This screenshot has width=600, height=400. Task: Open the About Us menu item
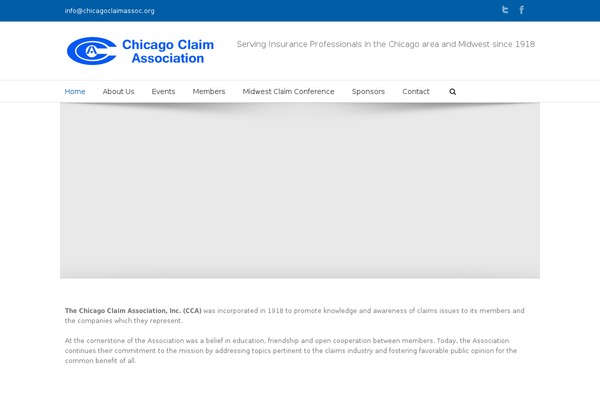pyautogui.click(x=118, y=92)
